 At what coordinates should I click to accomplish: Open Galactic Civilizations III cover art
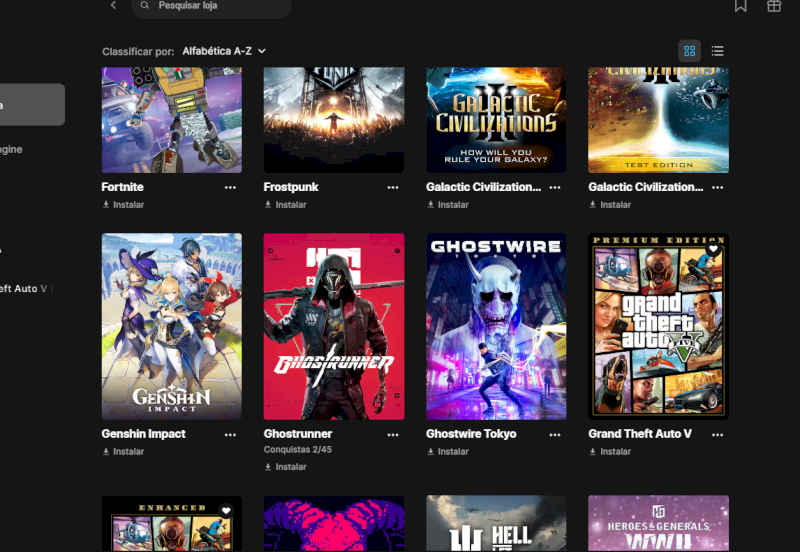(496, 120)
